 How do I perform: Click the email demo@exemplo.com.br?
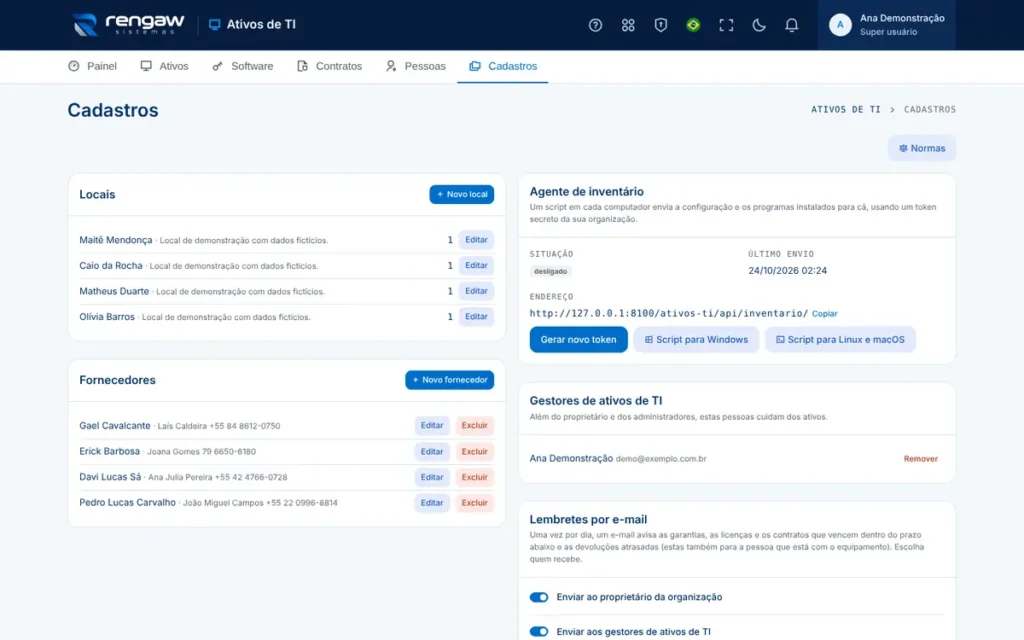(661, 459)
